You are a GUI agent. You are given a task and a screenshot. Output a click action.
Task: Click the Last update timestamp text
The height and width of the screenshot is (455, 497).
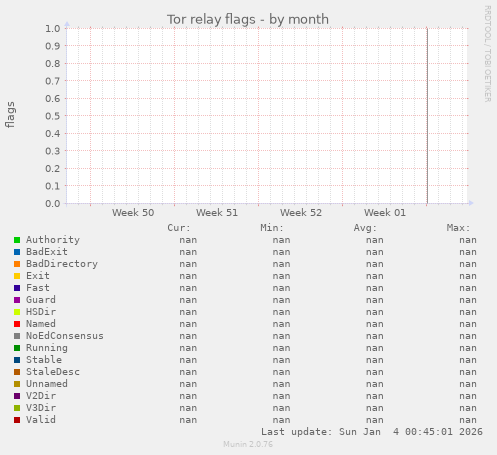(x=372, y=432)
